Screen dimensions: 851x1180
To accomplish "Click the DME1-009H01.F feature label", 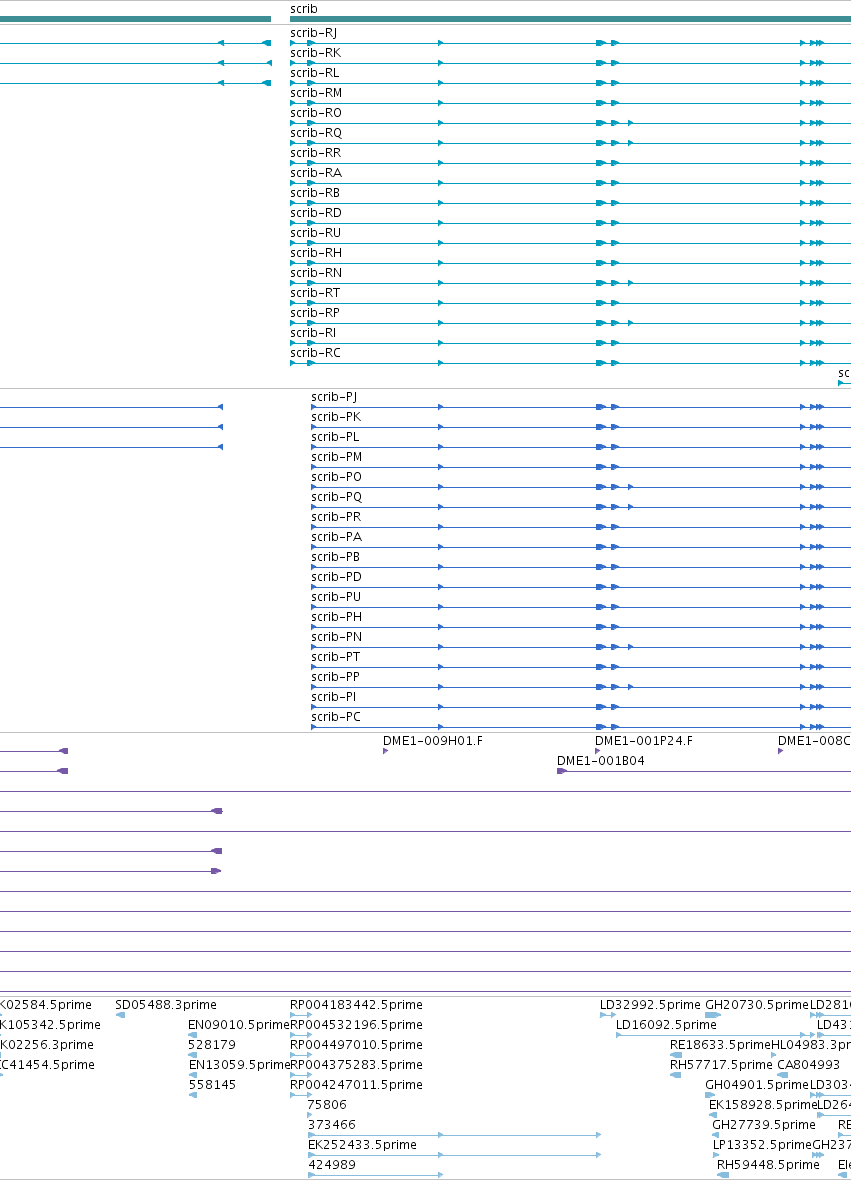I will pyautogui.click(x=433, y=741).
